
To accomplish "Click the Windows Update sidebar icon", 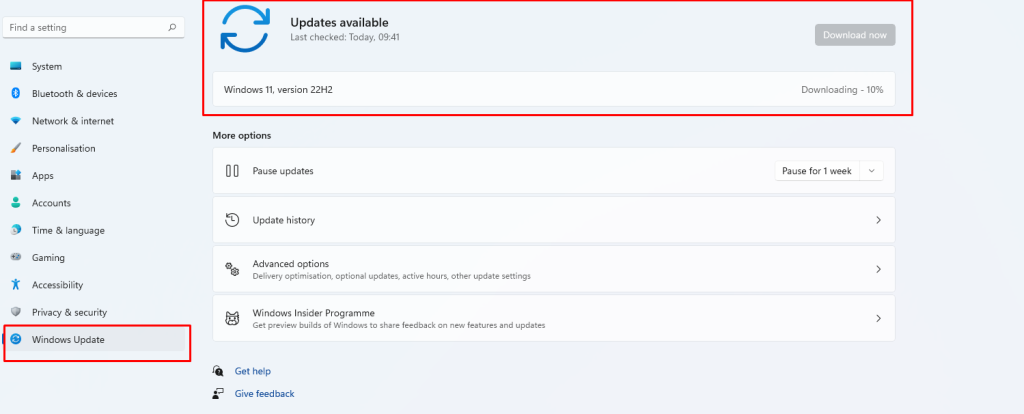I will pos(16,339).
